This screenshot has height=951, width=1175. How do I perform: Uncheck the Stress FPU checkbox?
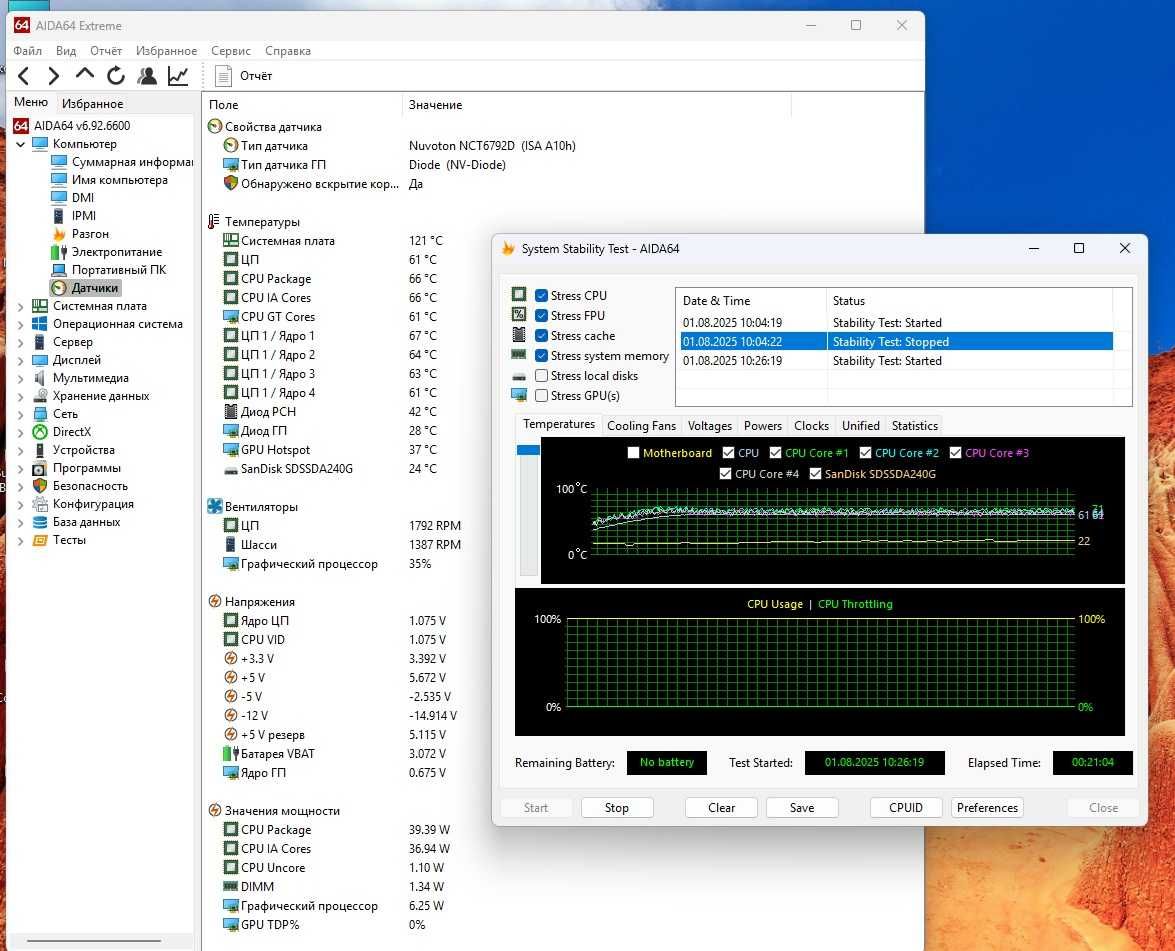pos(541,316)
